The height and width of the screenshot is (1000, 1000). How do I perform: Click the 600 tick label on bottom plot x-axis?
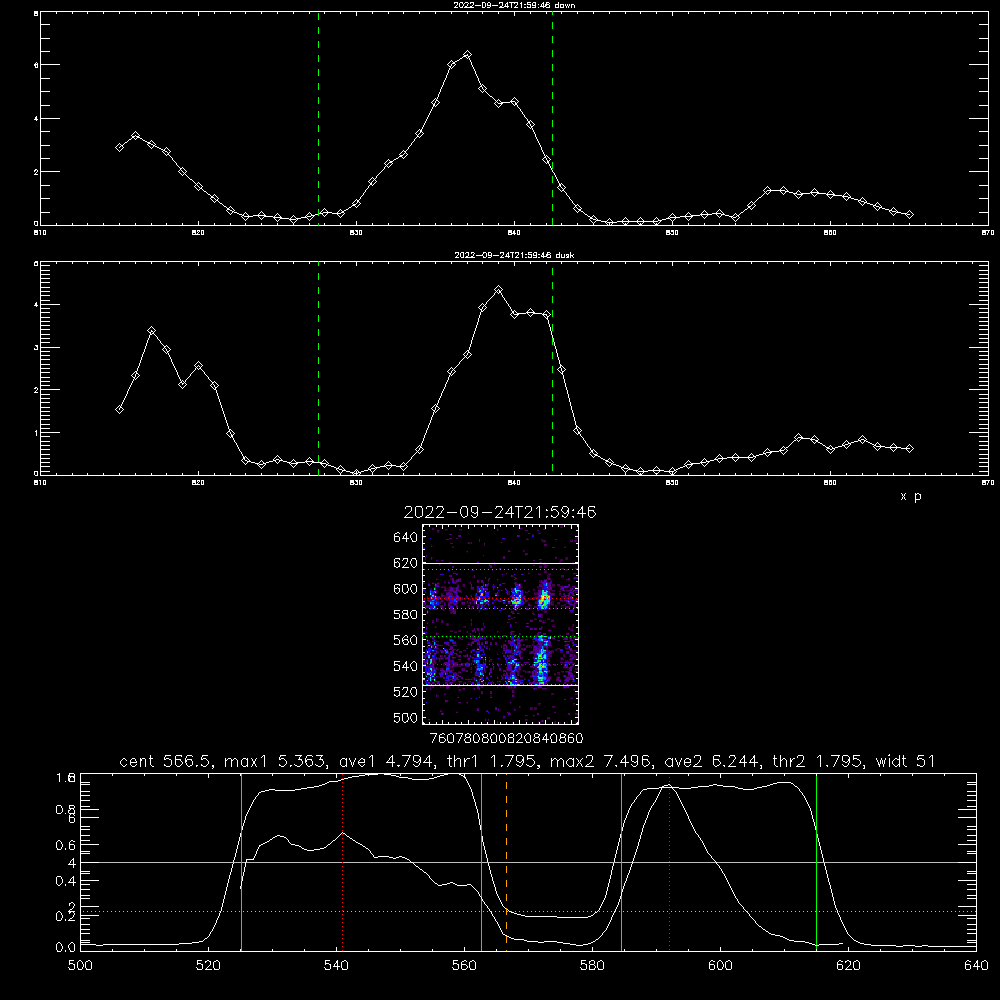pos(720,966)
